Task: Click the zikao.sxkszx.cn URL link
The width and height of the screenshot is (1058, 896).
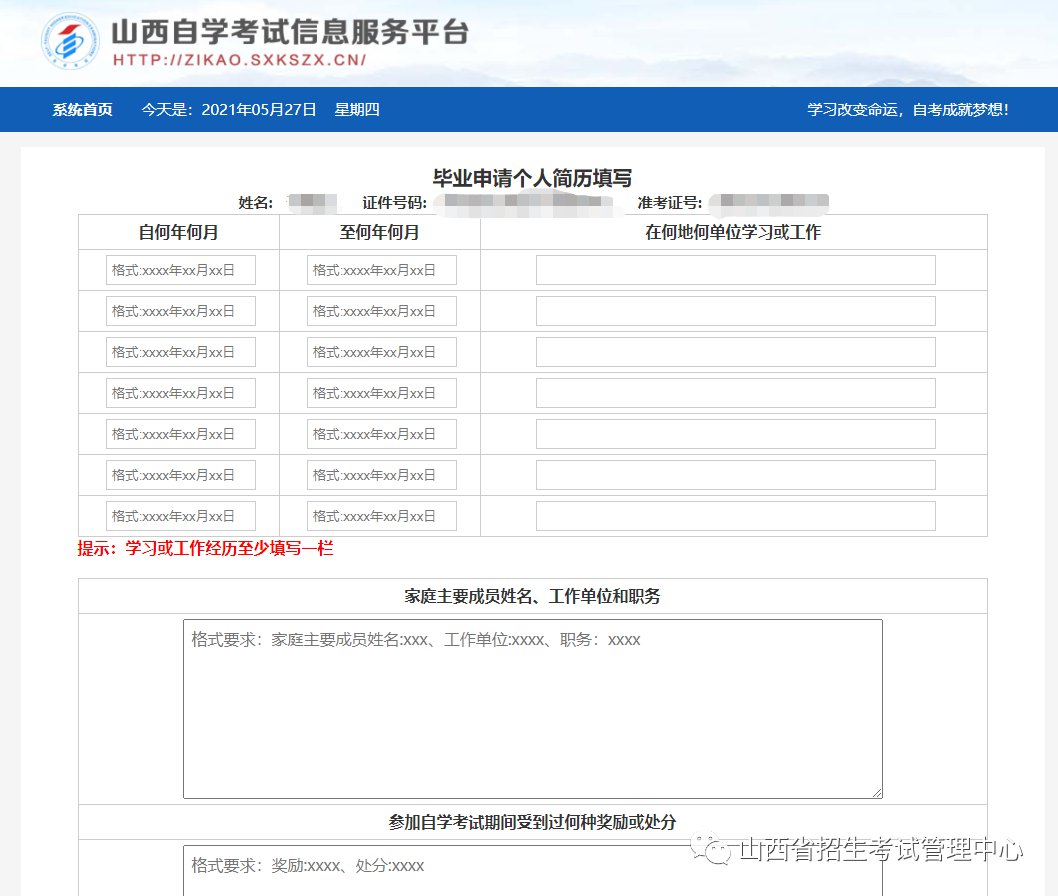Action: (239, 60)
